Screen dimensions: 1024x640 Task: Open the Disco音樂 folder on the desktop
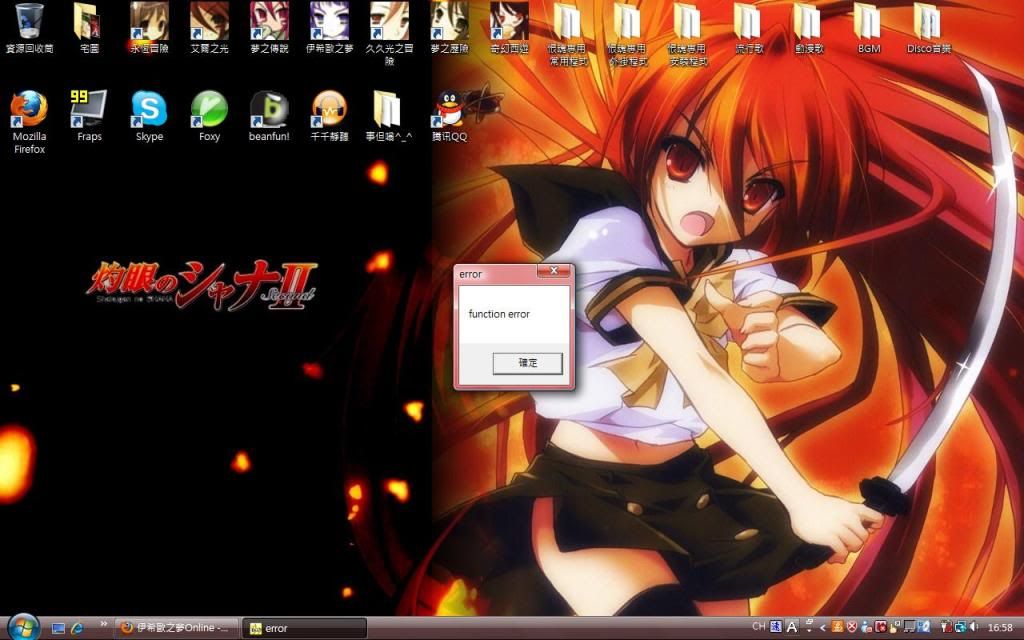click(x=929, y=27)
